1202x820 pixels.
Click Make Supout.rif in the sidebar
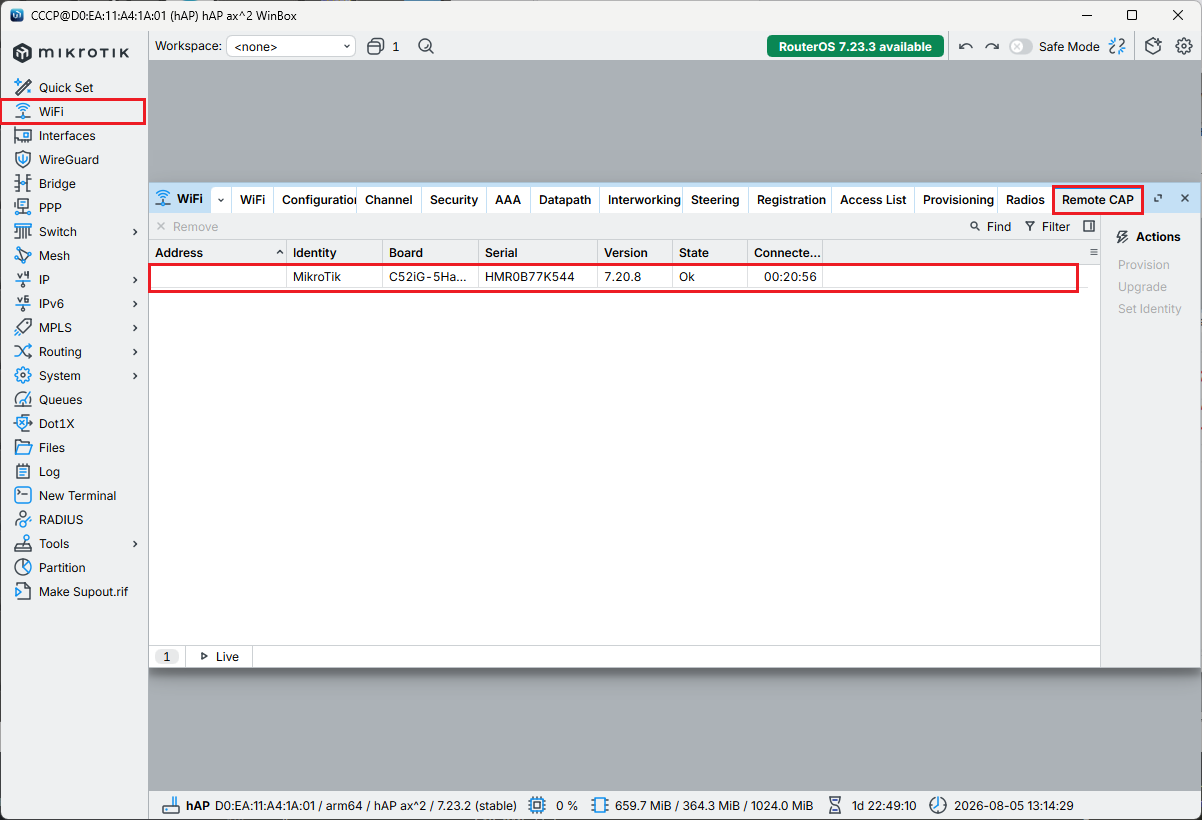tap(83, 592)
